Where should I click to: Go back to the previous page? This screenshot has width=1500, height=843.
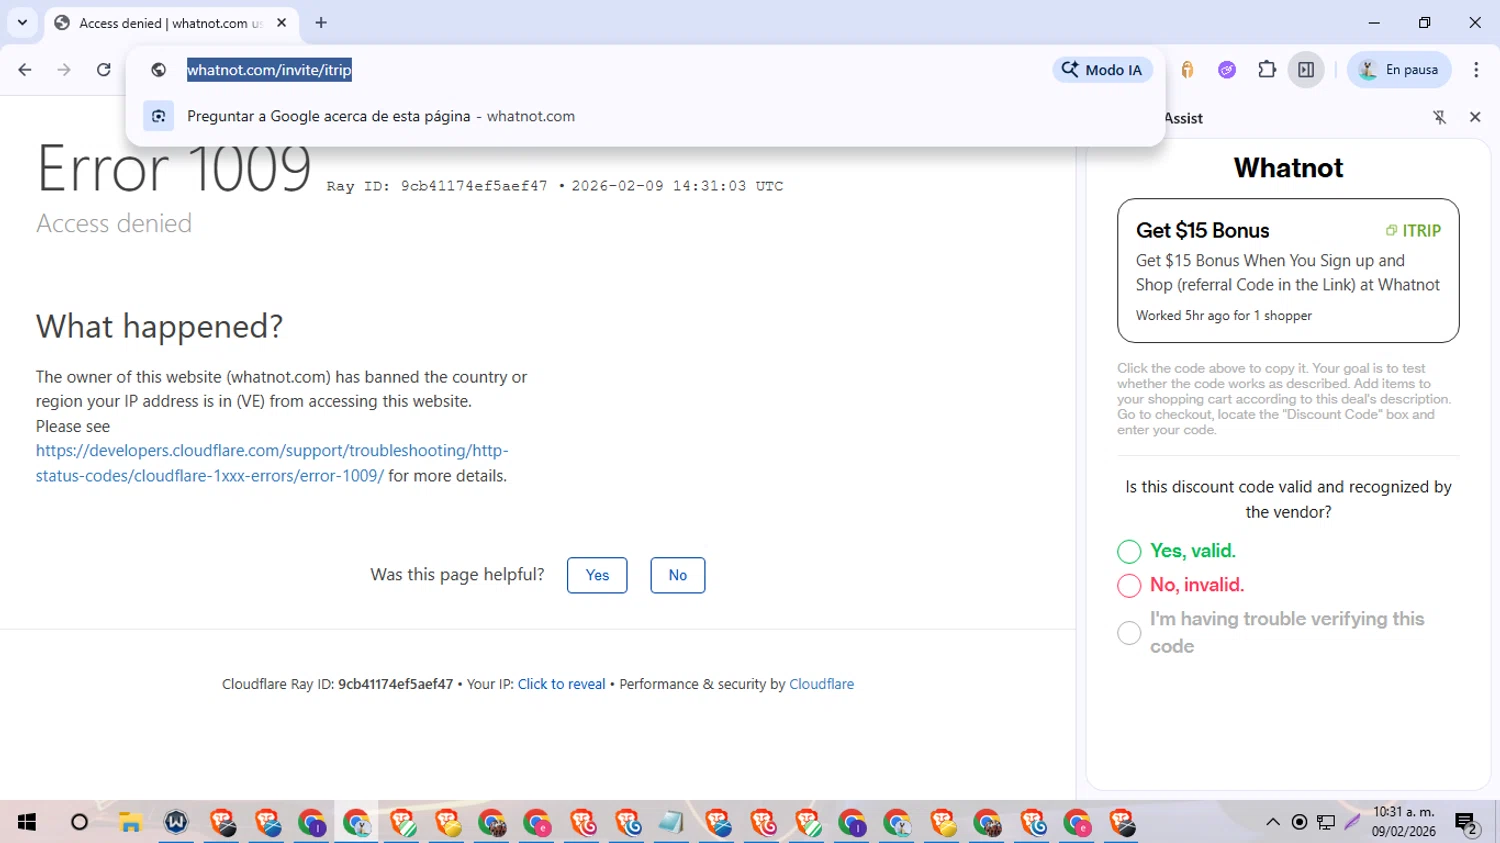[x=25, y=70]
